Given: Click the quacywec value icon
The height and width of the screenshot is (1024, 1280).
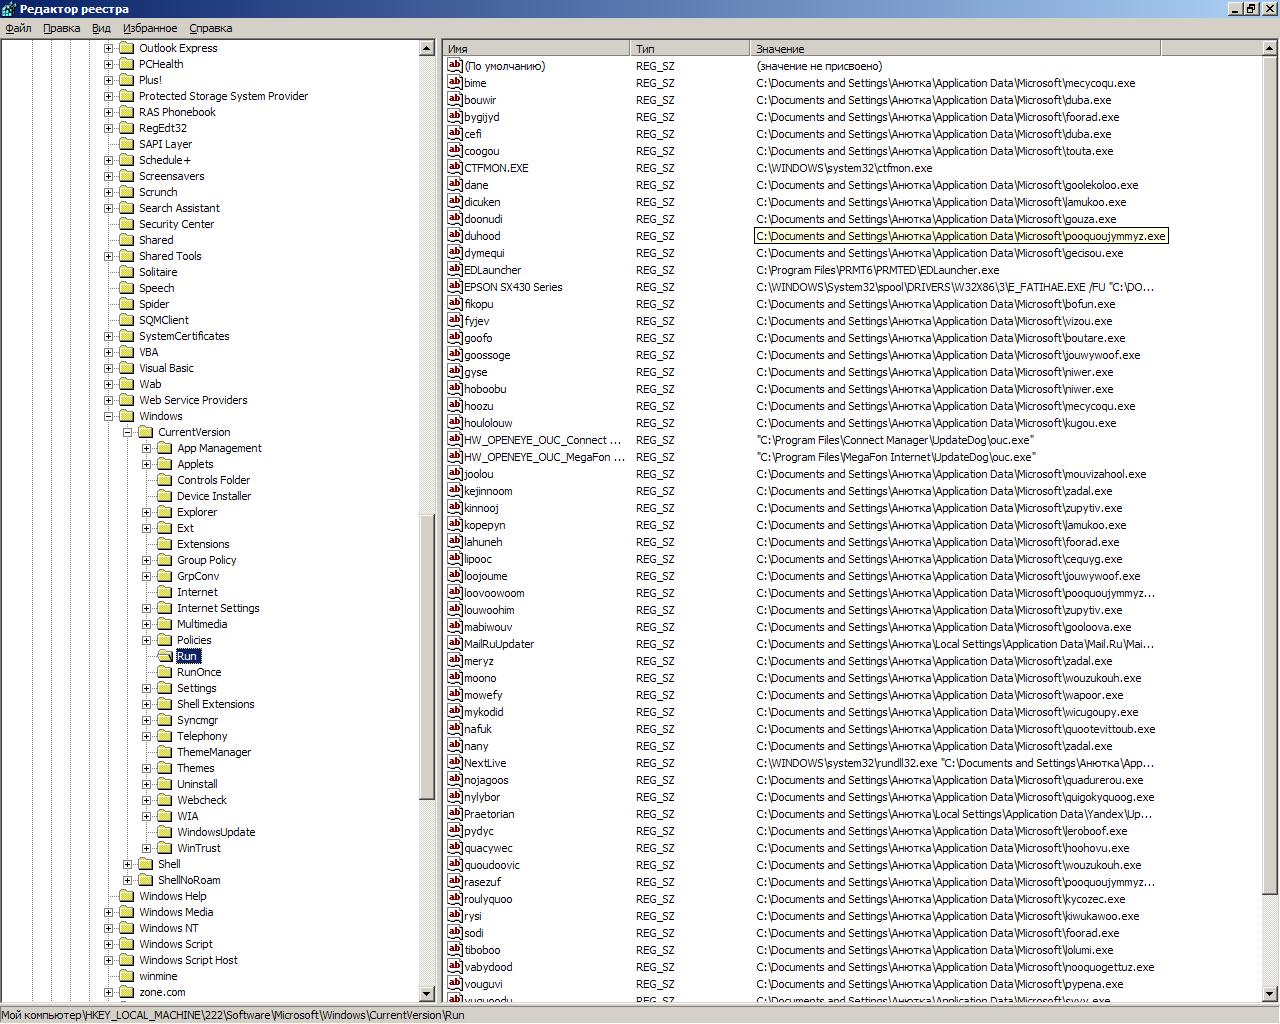Looking at the screenshot, I should 455,848.
